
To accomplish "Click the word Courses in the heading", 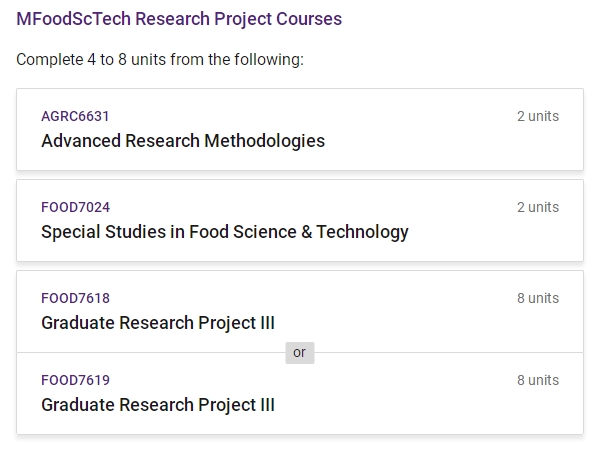I will [309, 19].
